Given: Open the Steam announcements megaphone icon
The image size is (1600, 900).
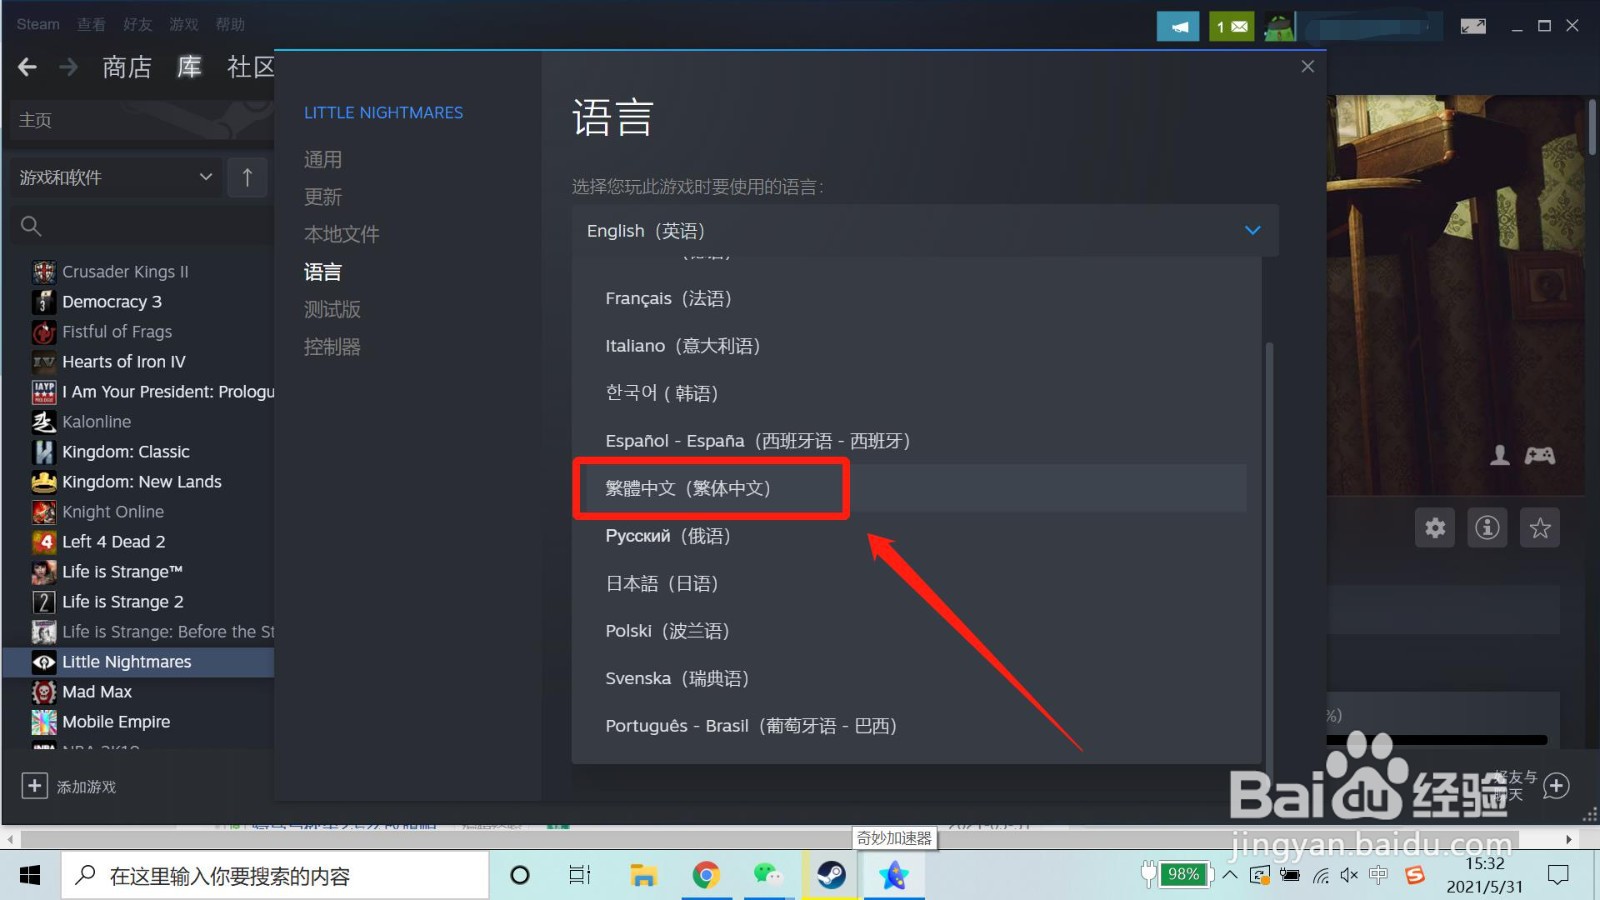Looking at the screenshot, I should coord(1178,26).
